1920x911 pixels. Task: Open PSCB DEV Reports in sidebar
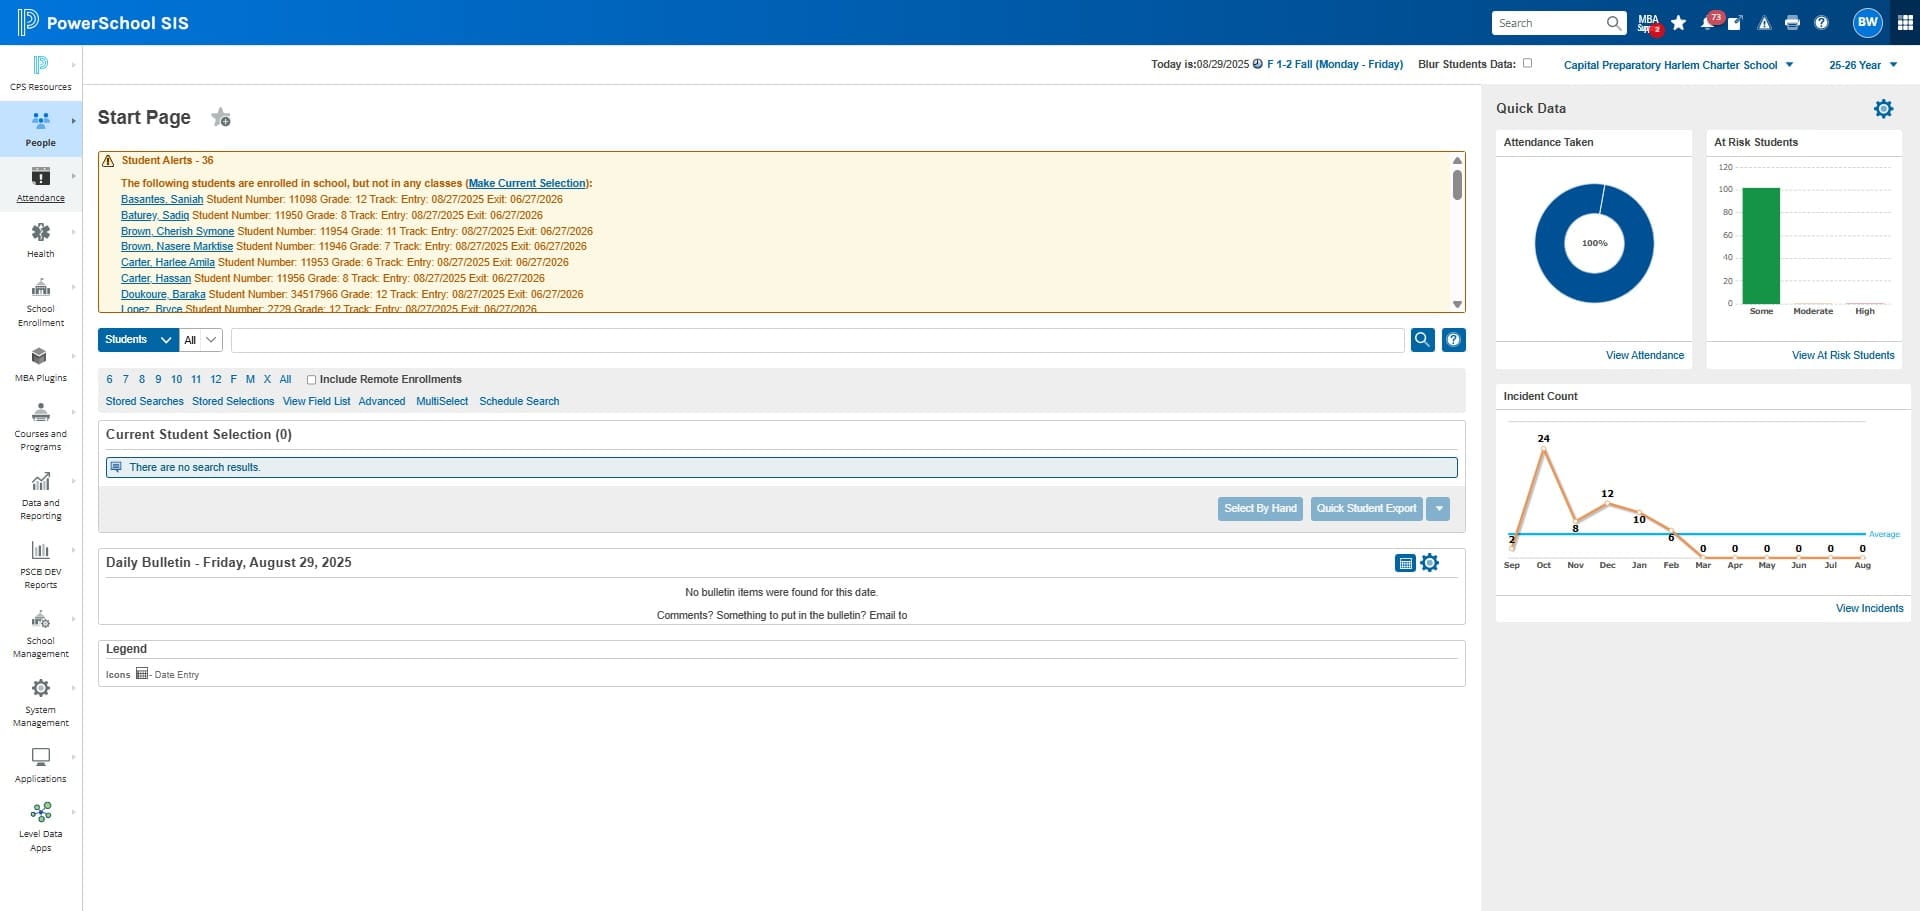[41, 565]
